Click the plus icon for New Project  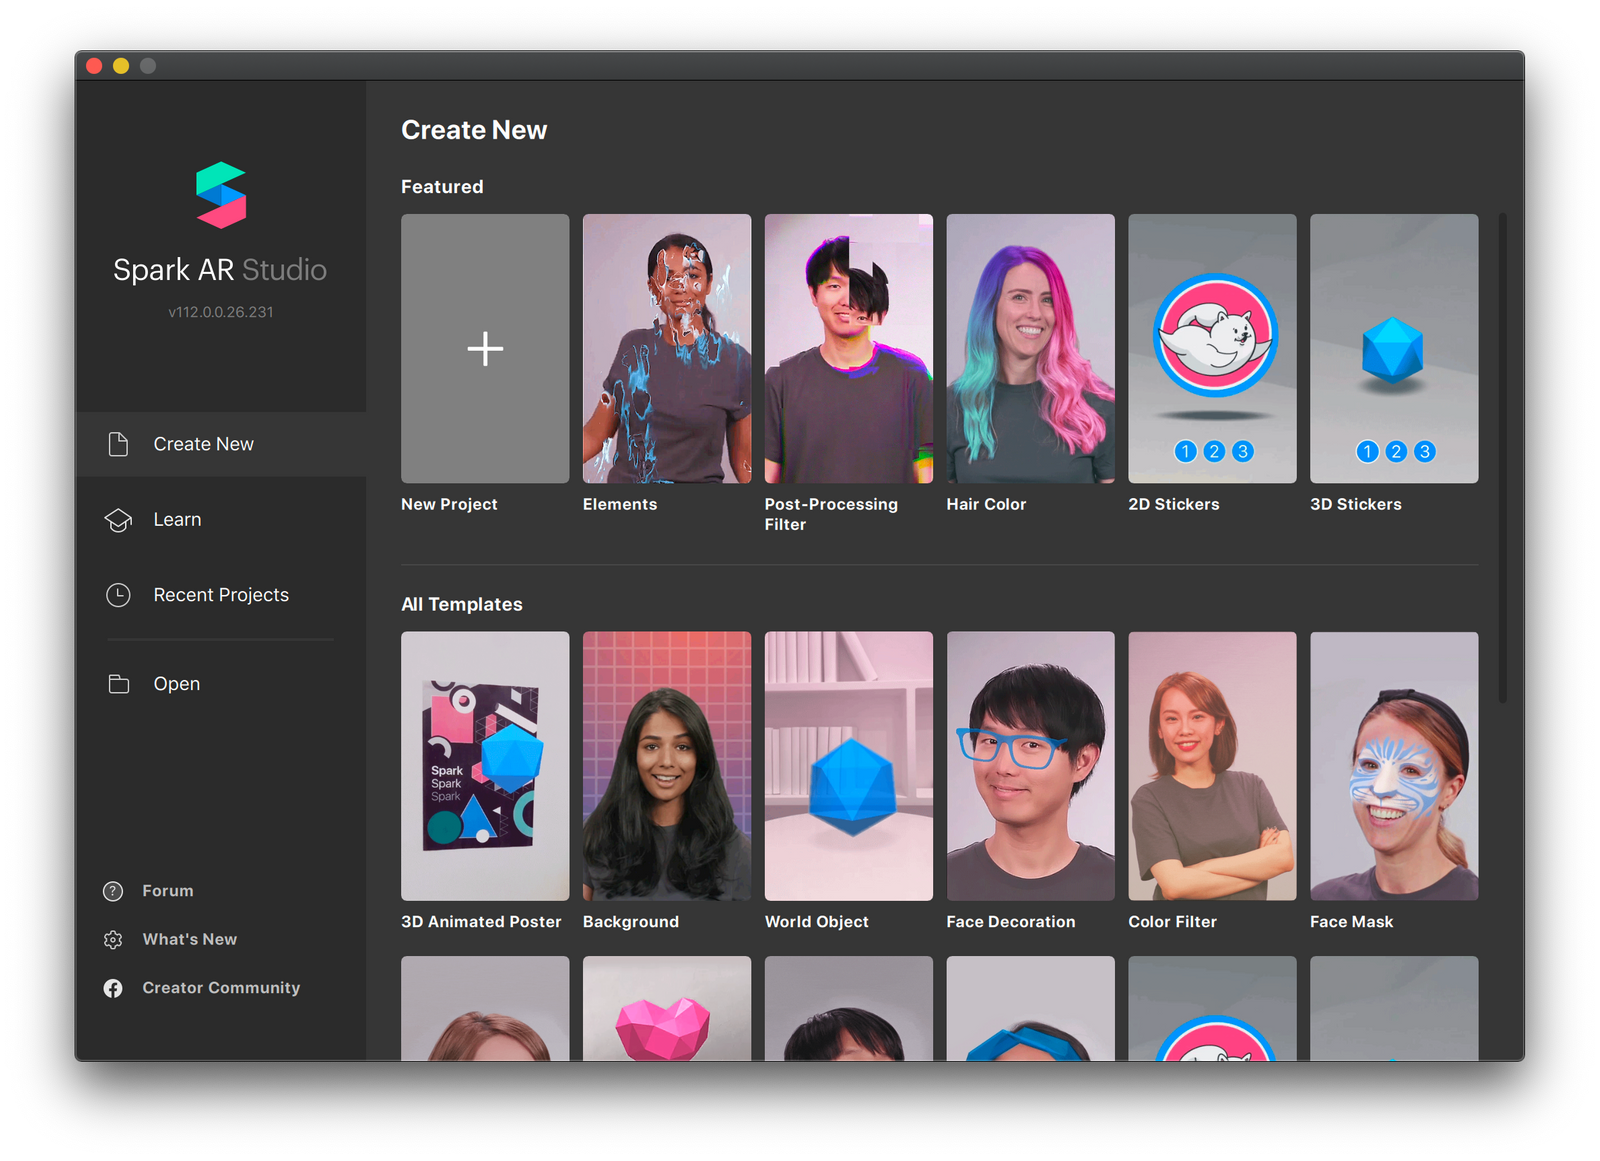click(485, 349)
